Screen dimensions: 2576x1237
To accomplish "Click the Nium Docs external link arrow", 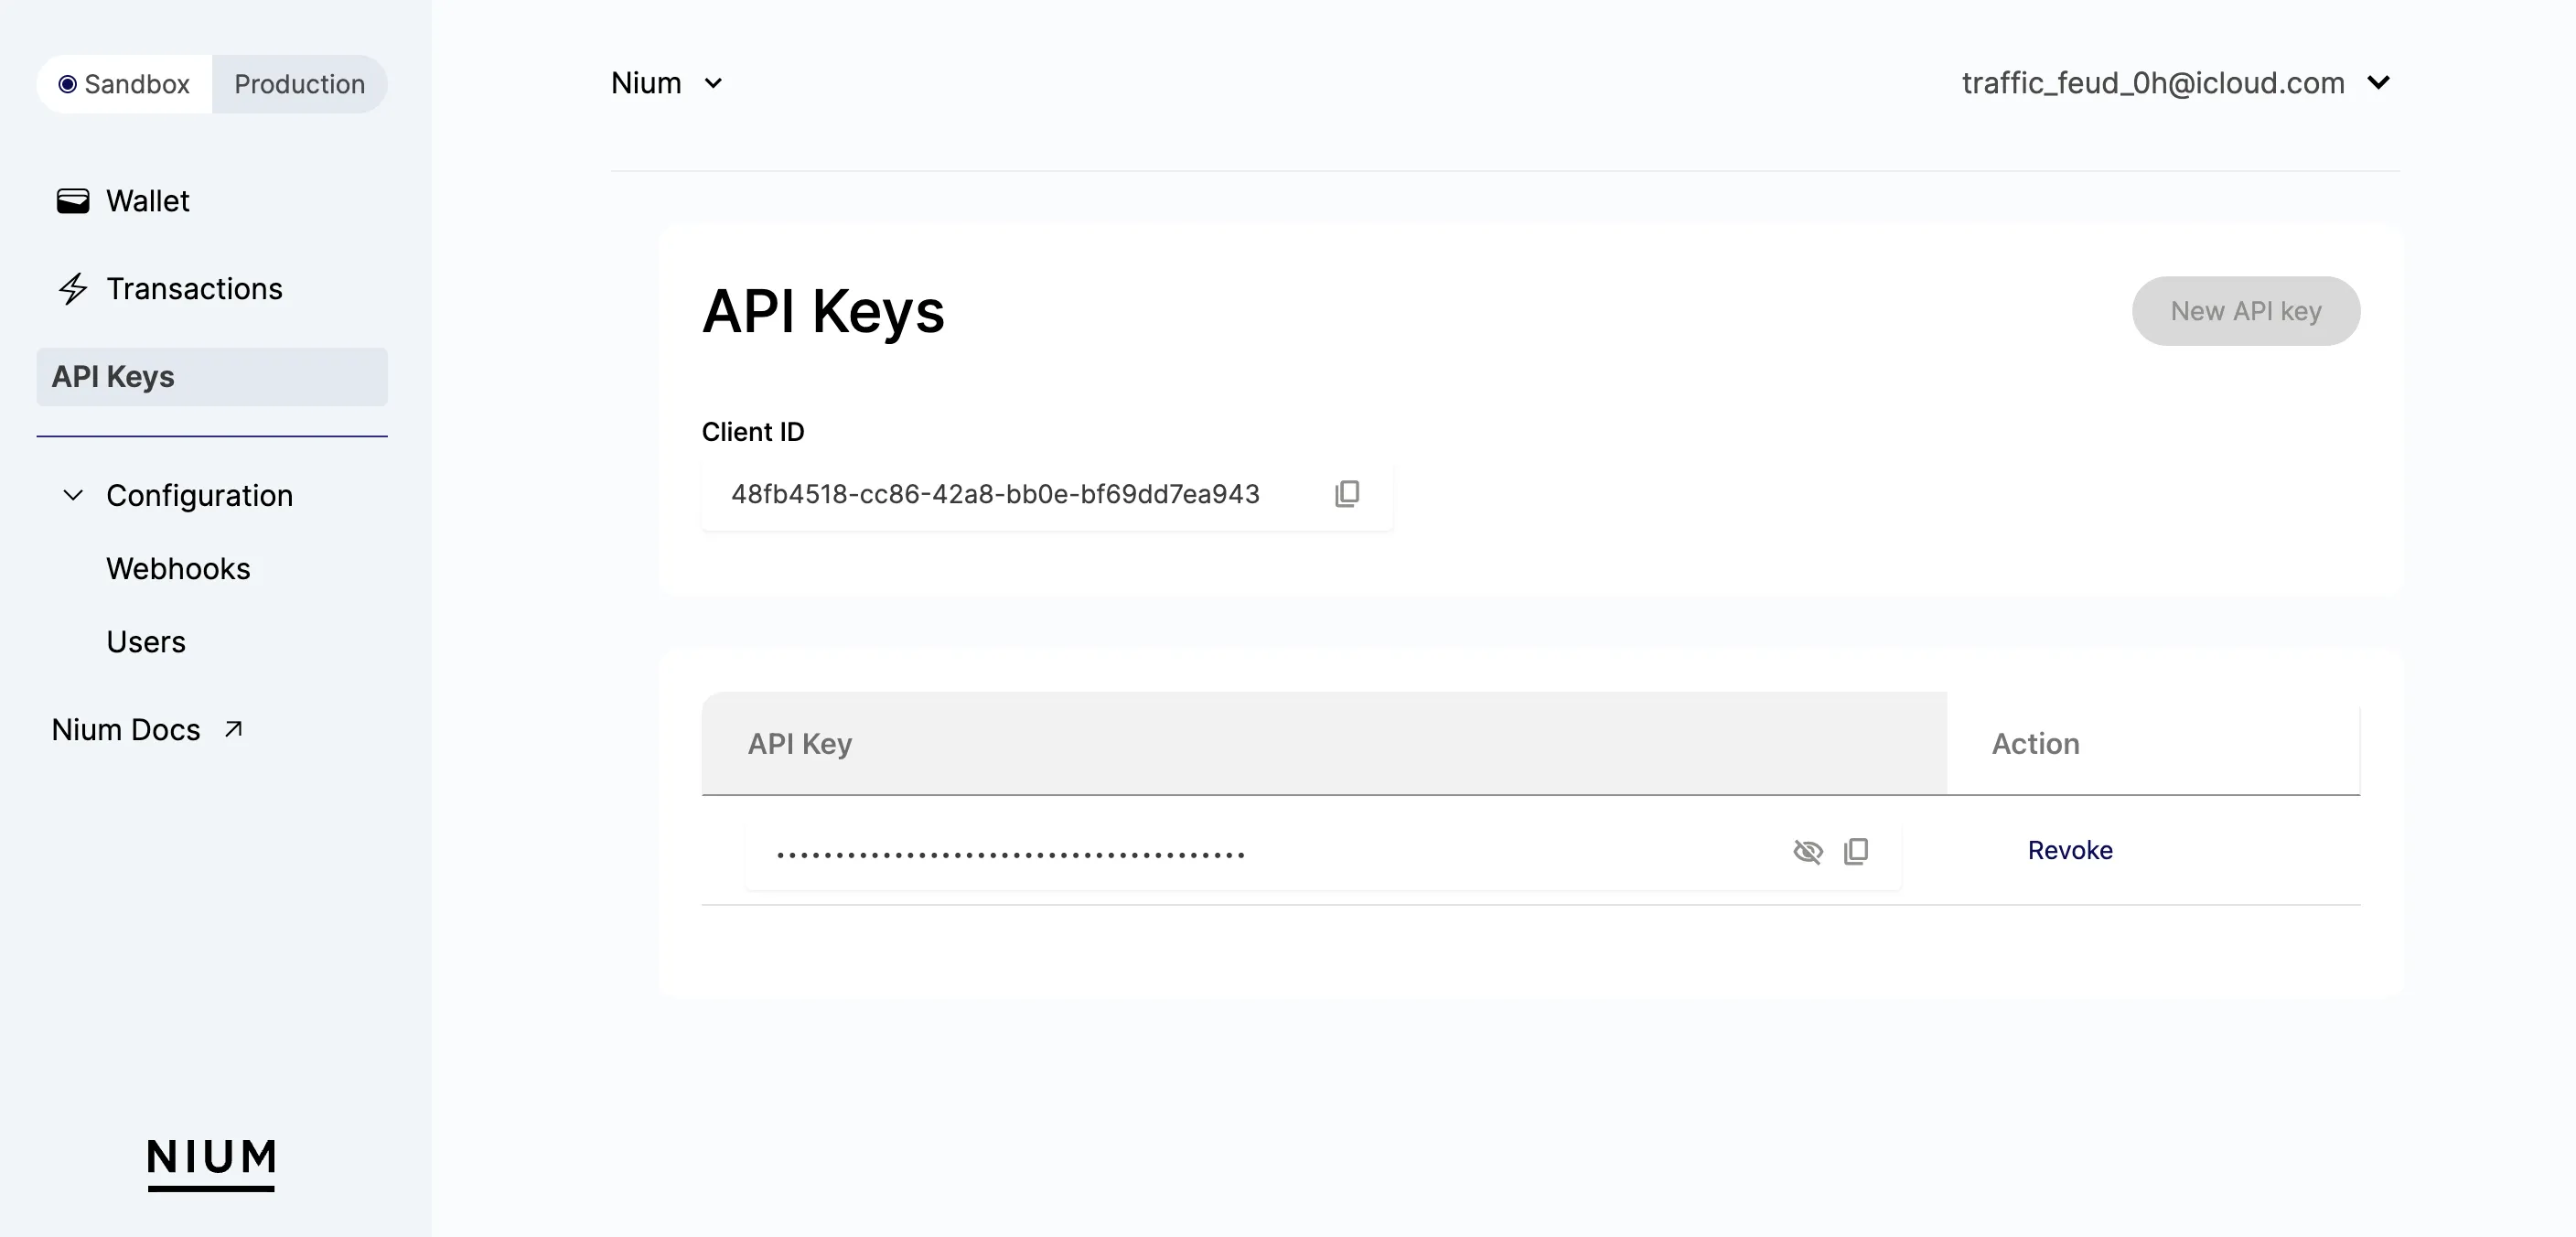I will [233, 729].
